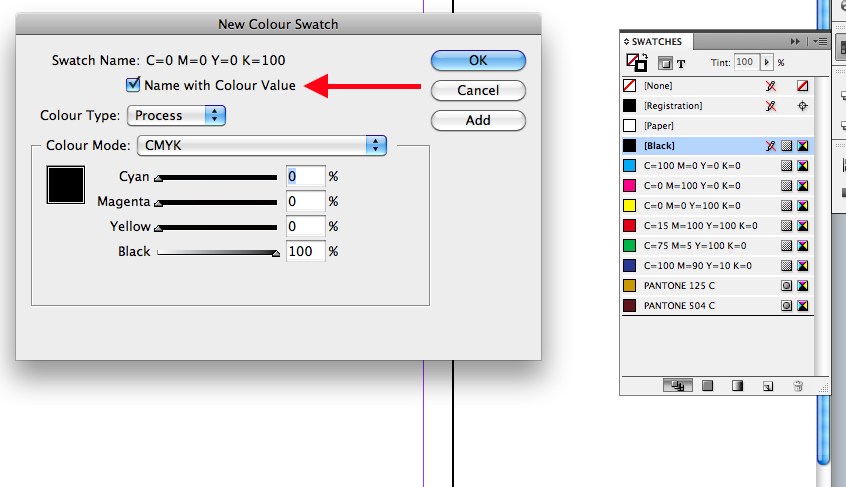Click the Black slider track
This screenshot has height=487, width=846.
pyautogui.click(x=217, y=252)
